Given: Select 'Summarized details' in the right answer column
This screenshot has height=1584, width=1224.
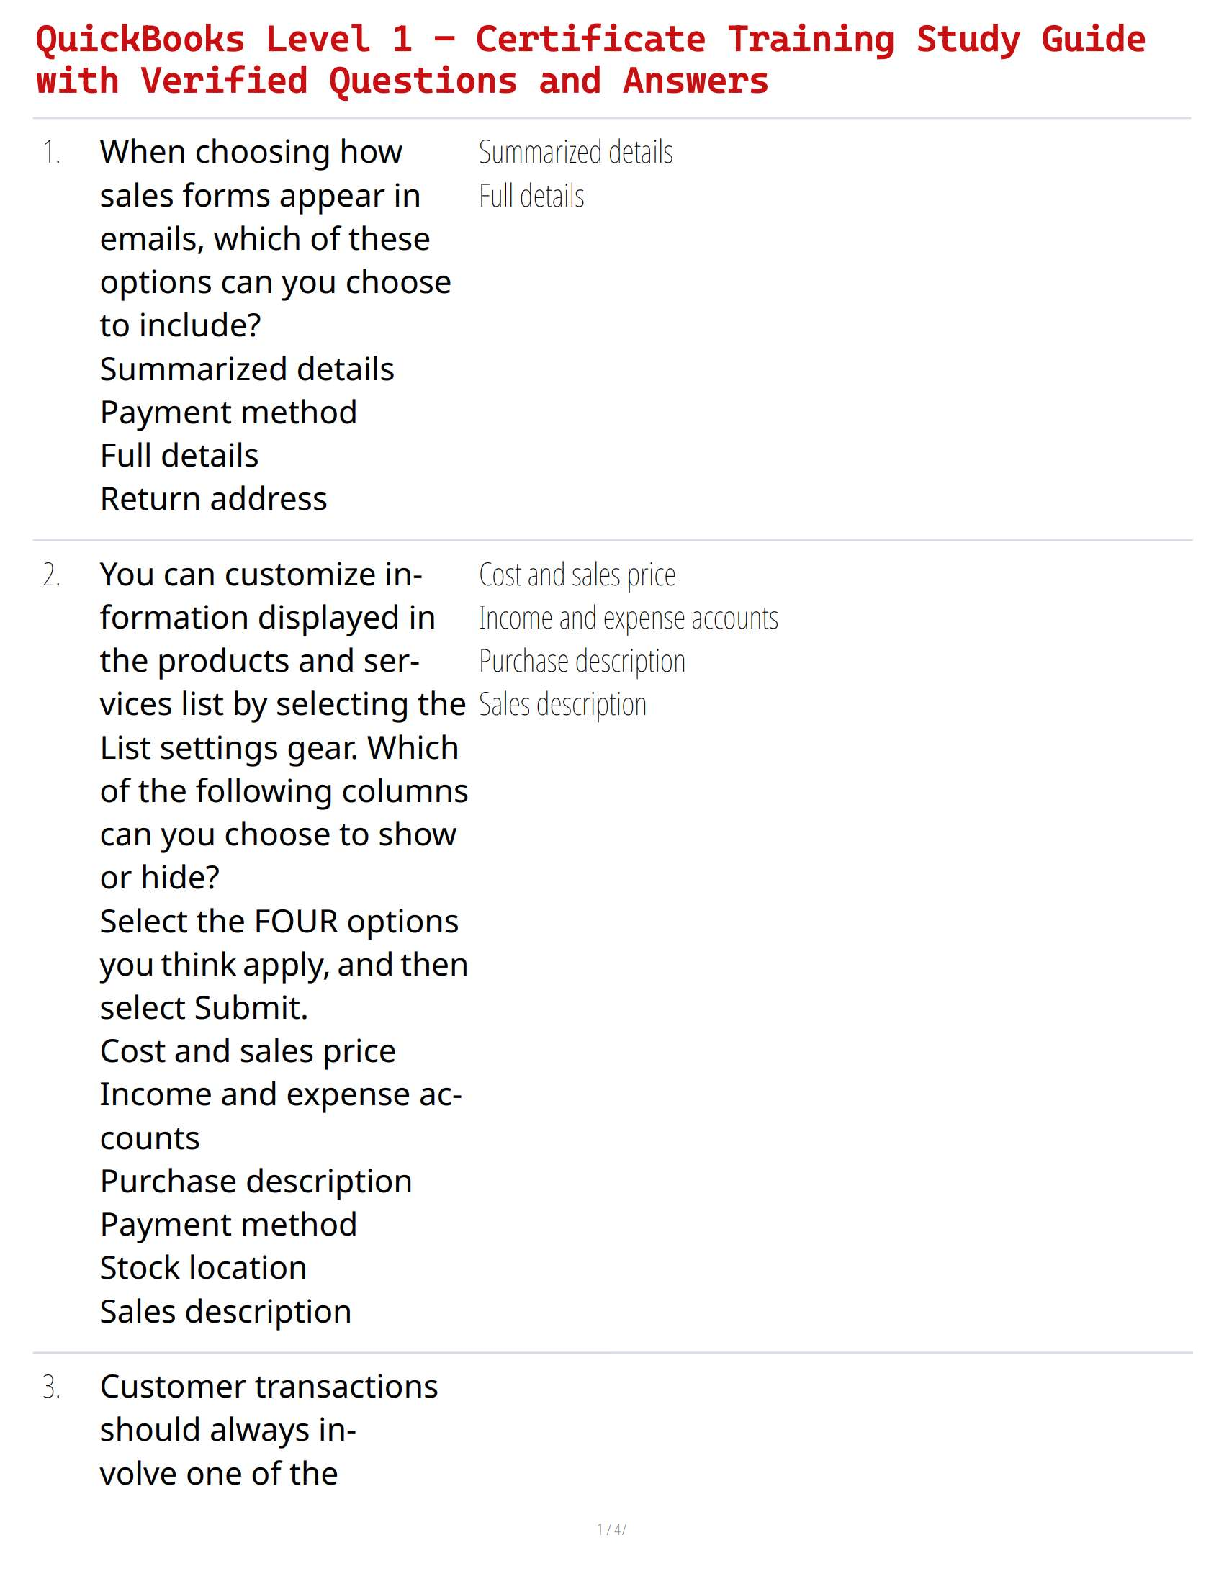Looking at the screenshot, I should click(x=575, y=153).
